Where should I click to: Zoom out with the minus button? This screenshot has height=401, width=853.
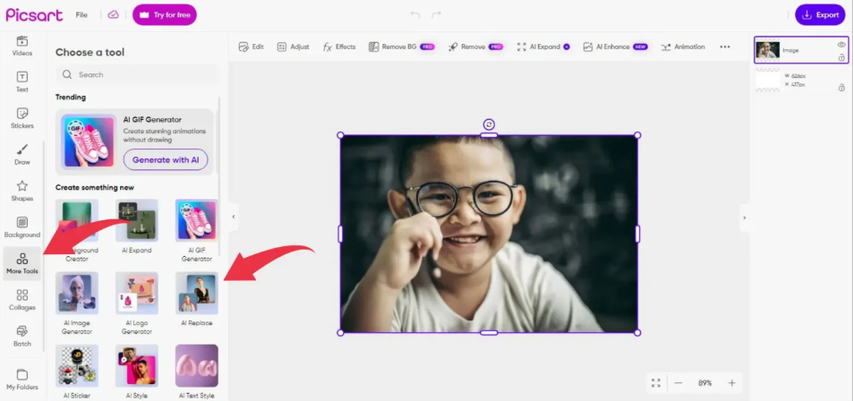point(678,383)
